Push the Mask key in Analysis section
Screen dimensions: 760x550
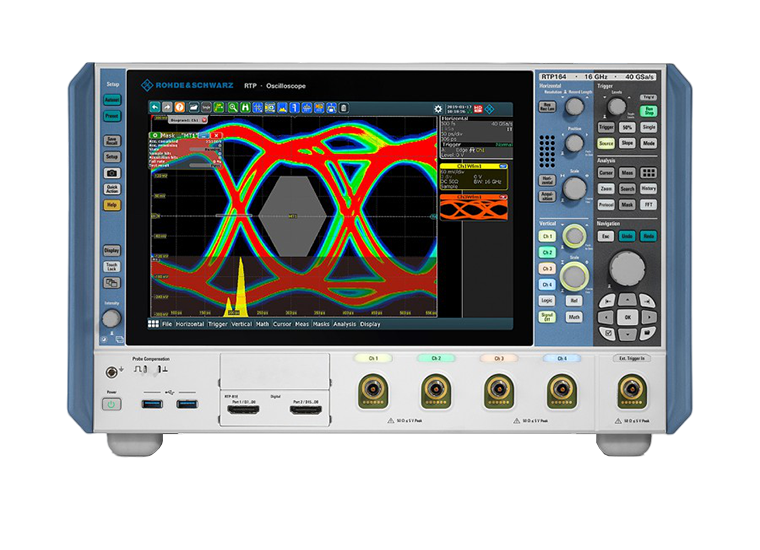tap(627, 204)
